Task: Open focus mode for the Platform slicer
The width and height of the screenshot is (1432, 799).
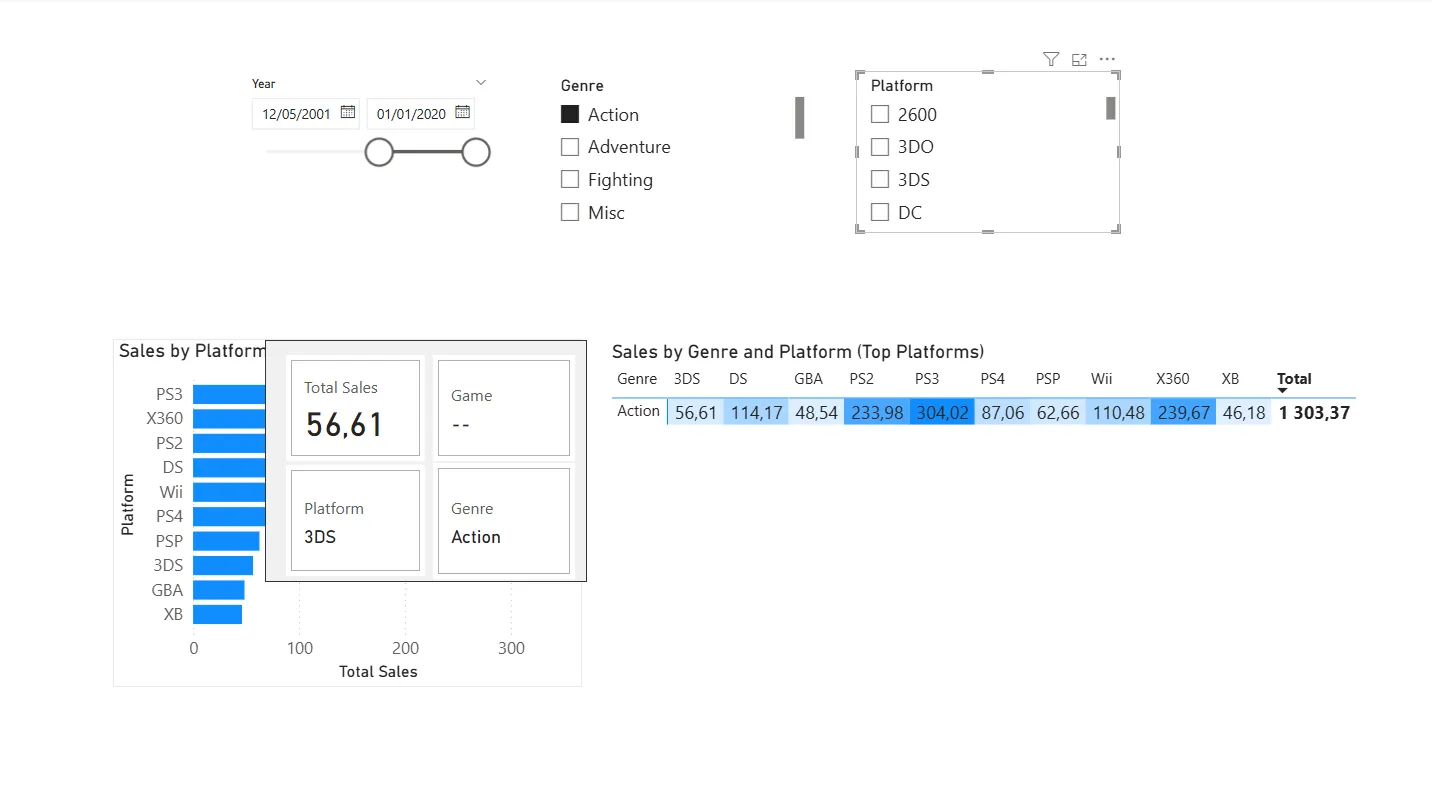Action: (x=1079, y=60)
